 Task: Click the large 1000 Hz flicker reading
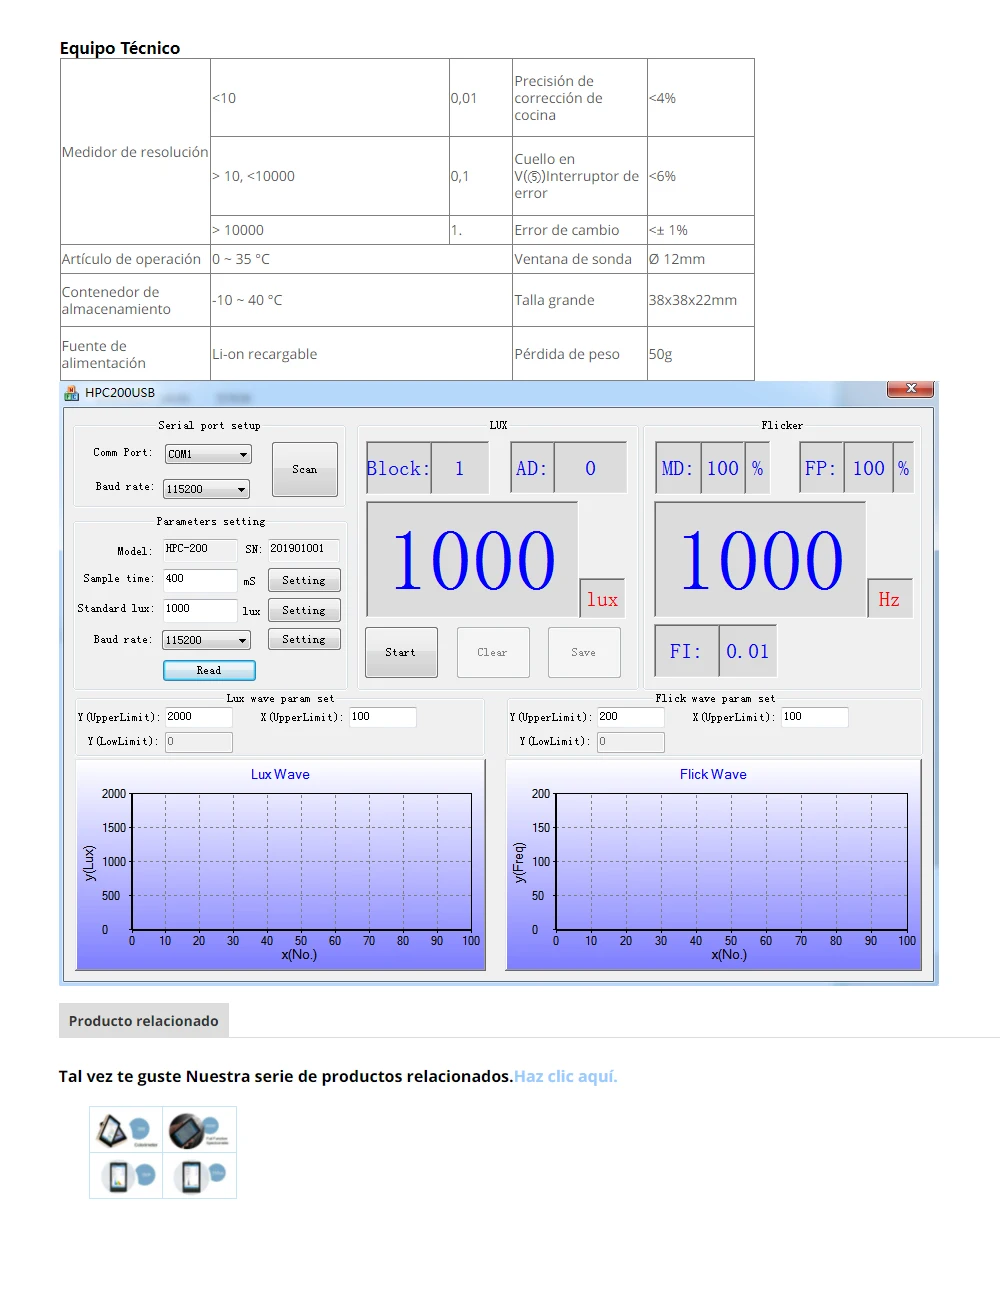point(760,560)
